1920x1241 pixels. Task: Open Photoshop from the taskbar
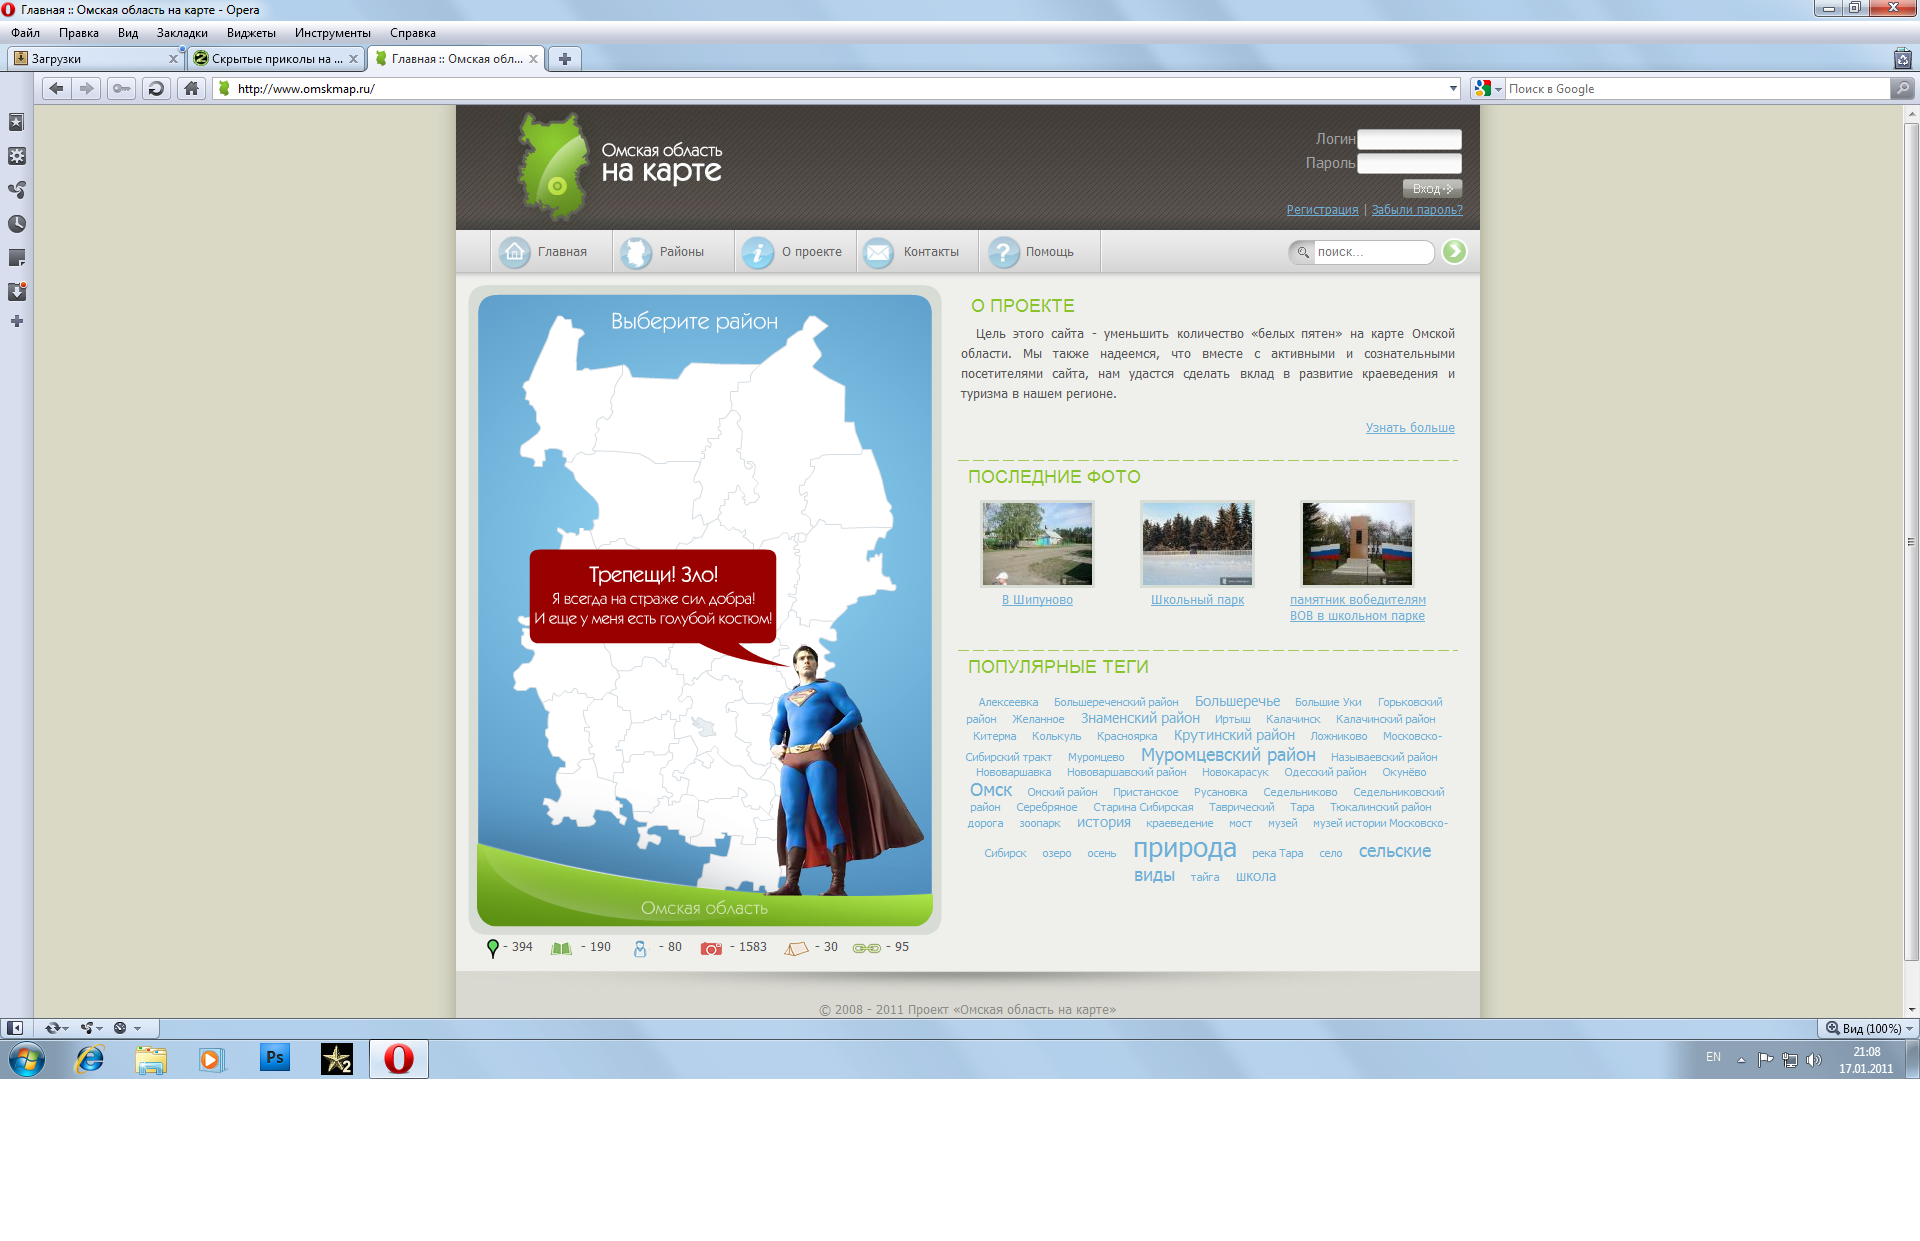(274, 1059)
